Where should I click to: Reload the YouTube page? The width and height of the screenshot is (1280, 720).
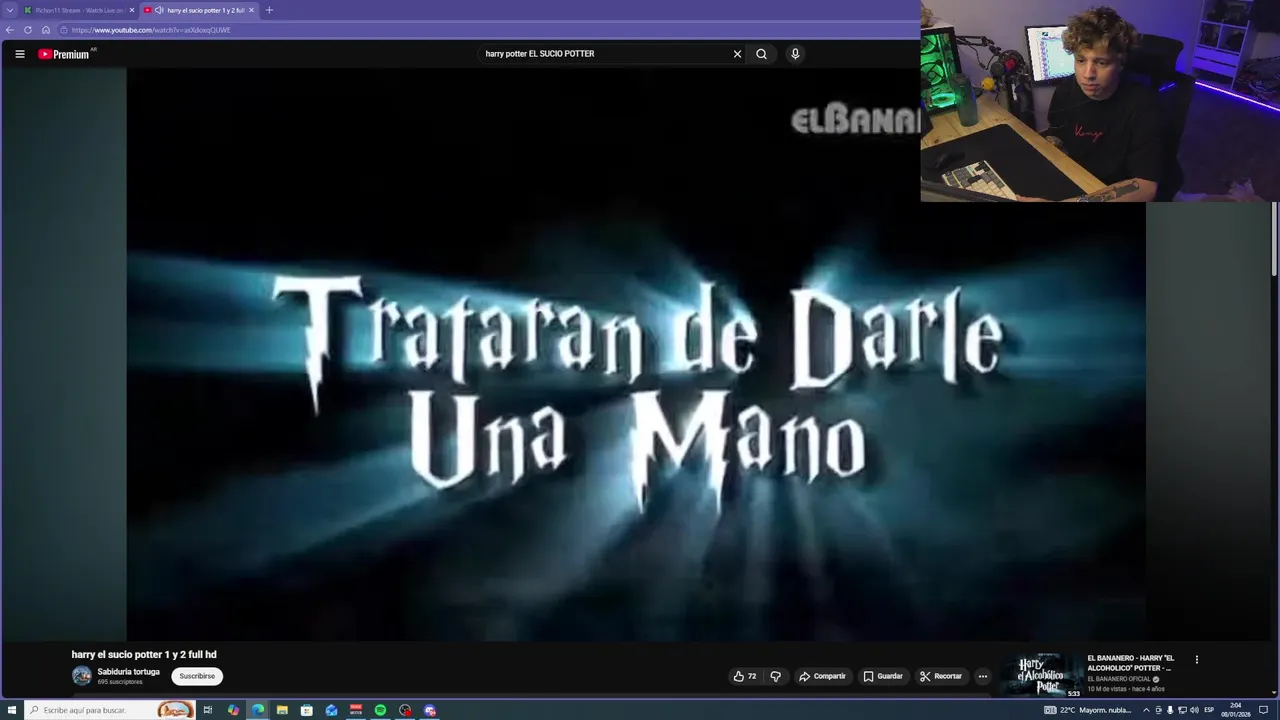(x=28, y=30)
